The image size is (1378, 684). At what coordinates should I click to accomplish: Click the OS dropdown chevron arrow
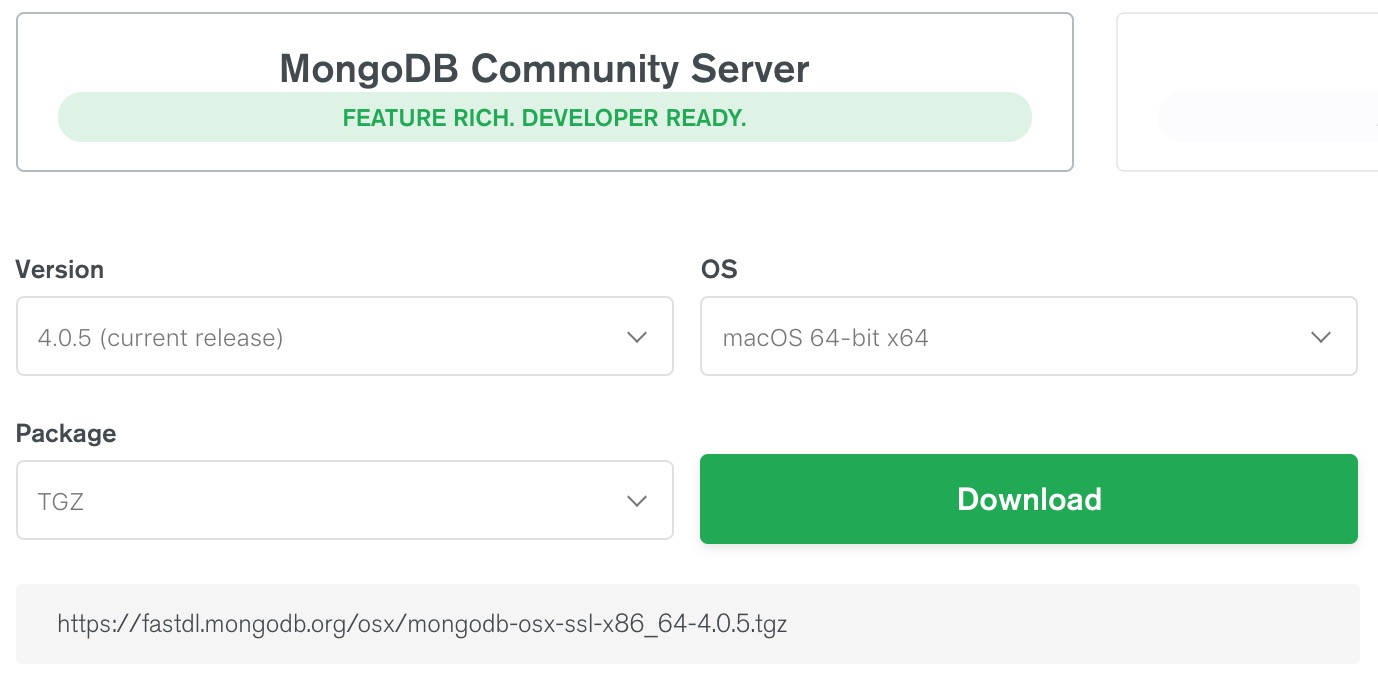click(x=1321, y=337)
